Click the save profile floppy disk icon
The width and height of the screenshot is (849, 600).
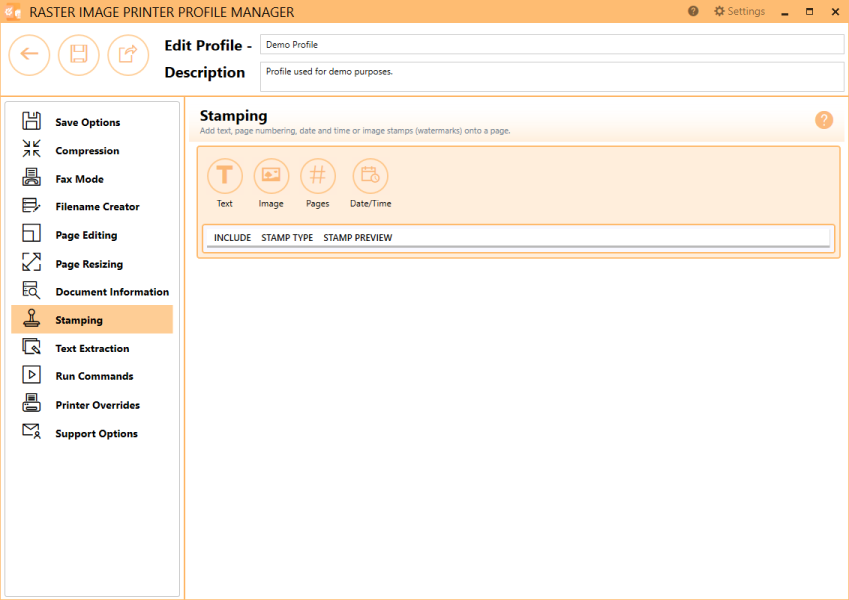(x=79, y=55)
